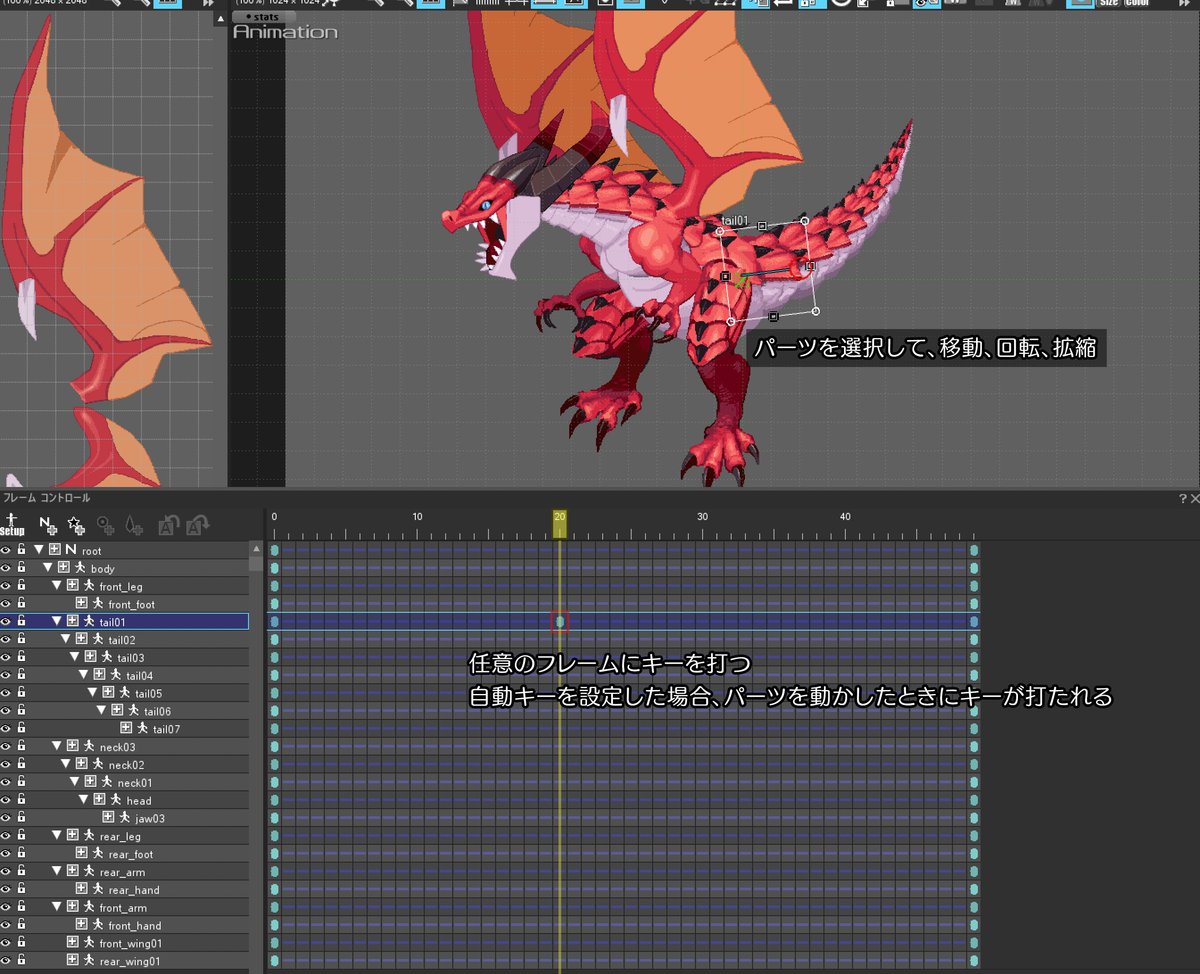
Task: Click the frame 20 playhead marker
Action: 560,523
